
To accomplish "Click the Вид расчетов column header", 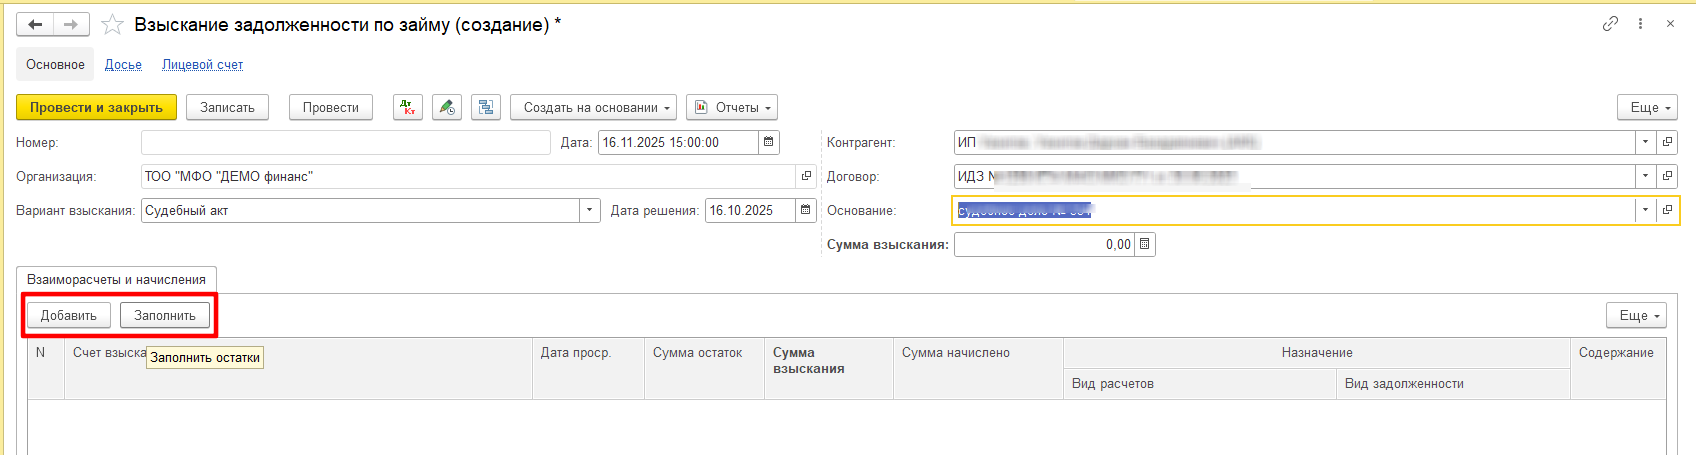I will pos(1200,384).
